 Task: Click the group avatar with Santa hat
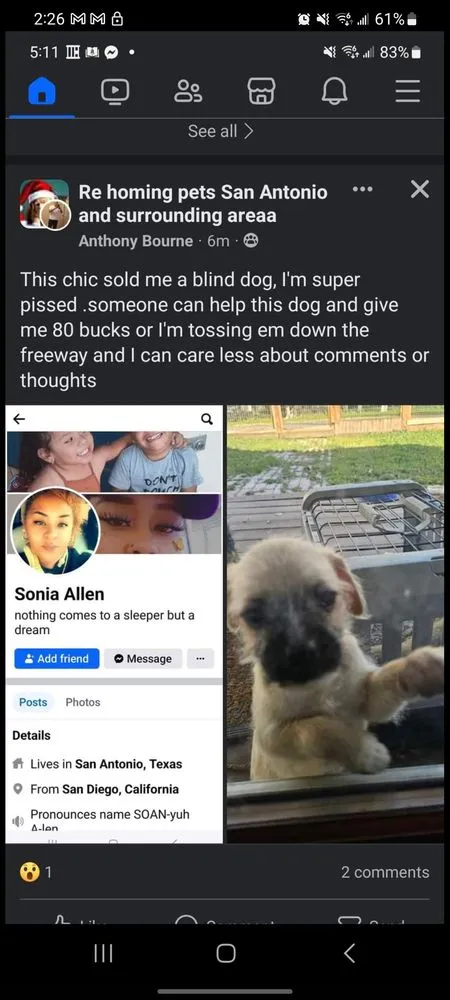pyautogui.click(x=44, y=203)
